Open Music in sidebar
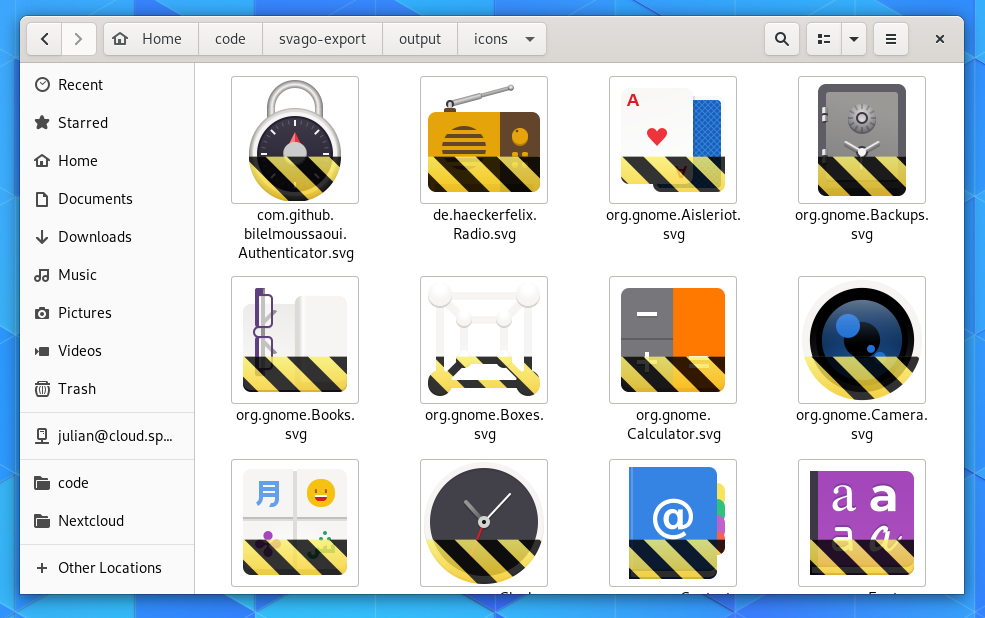 coord(107,275)
